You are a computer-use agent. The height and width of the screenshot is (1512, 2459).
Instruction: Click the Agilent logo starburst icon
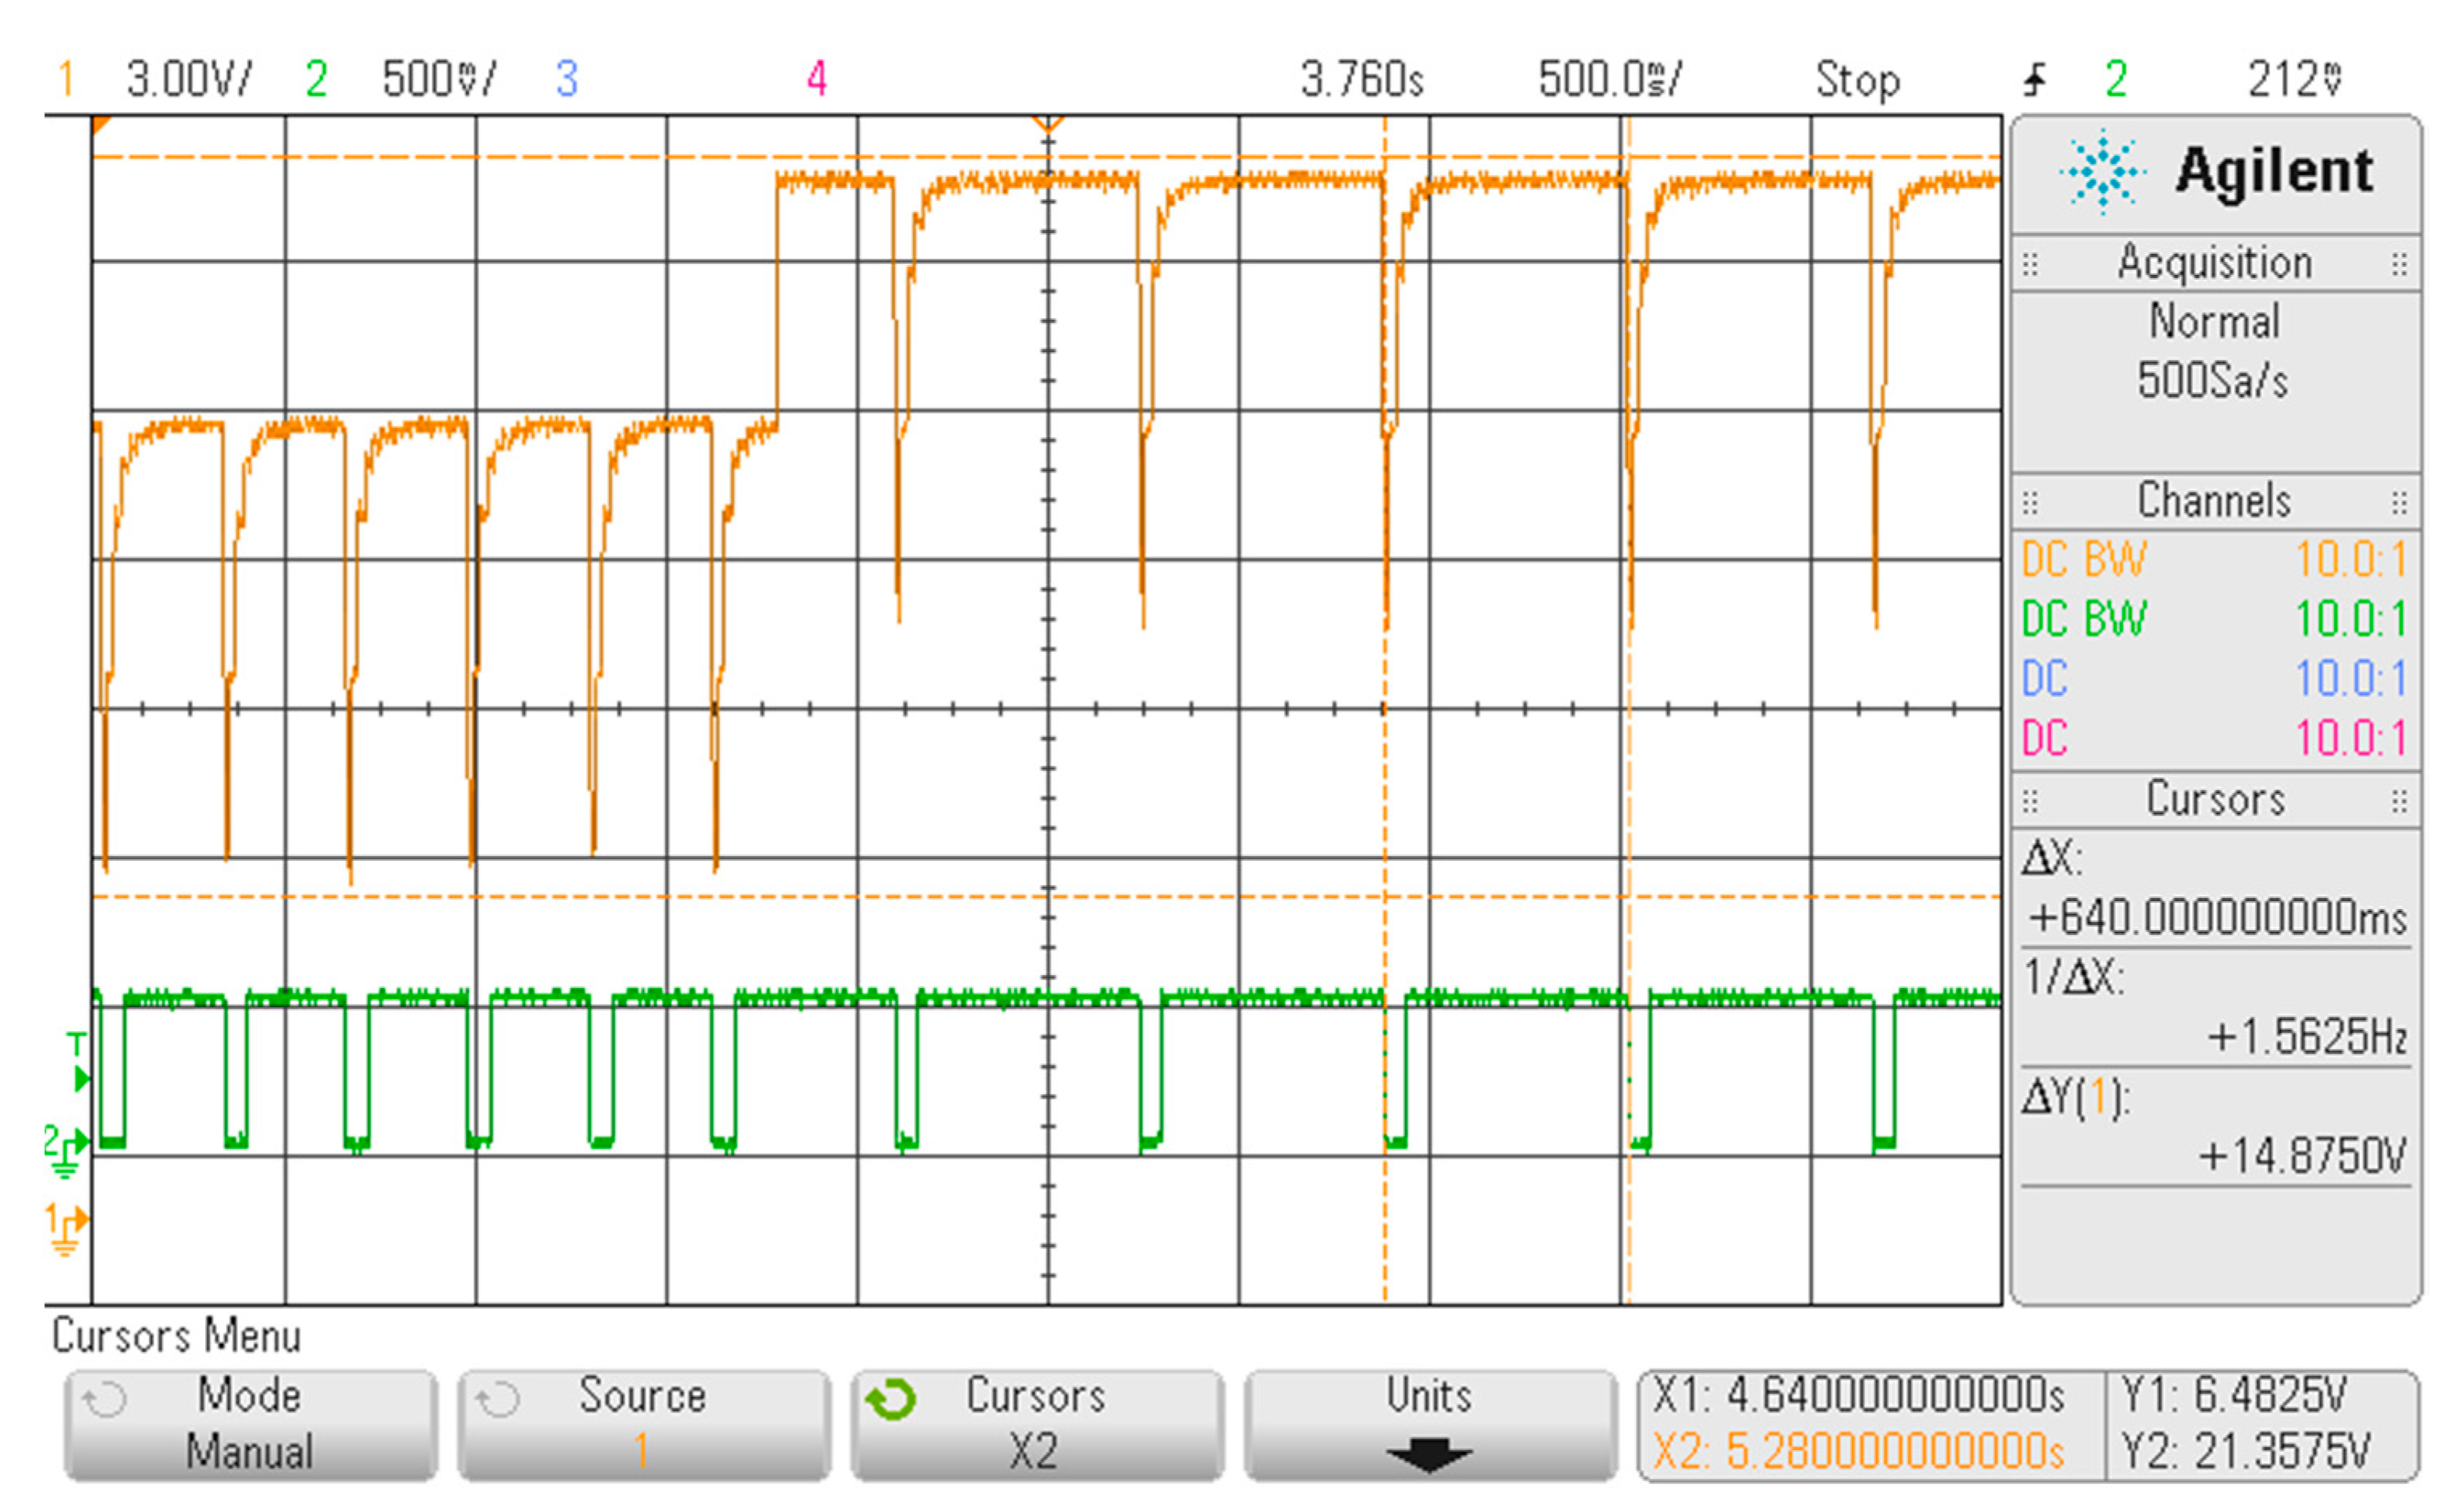point(2102,171)
